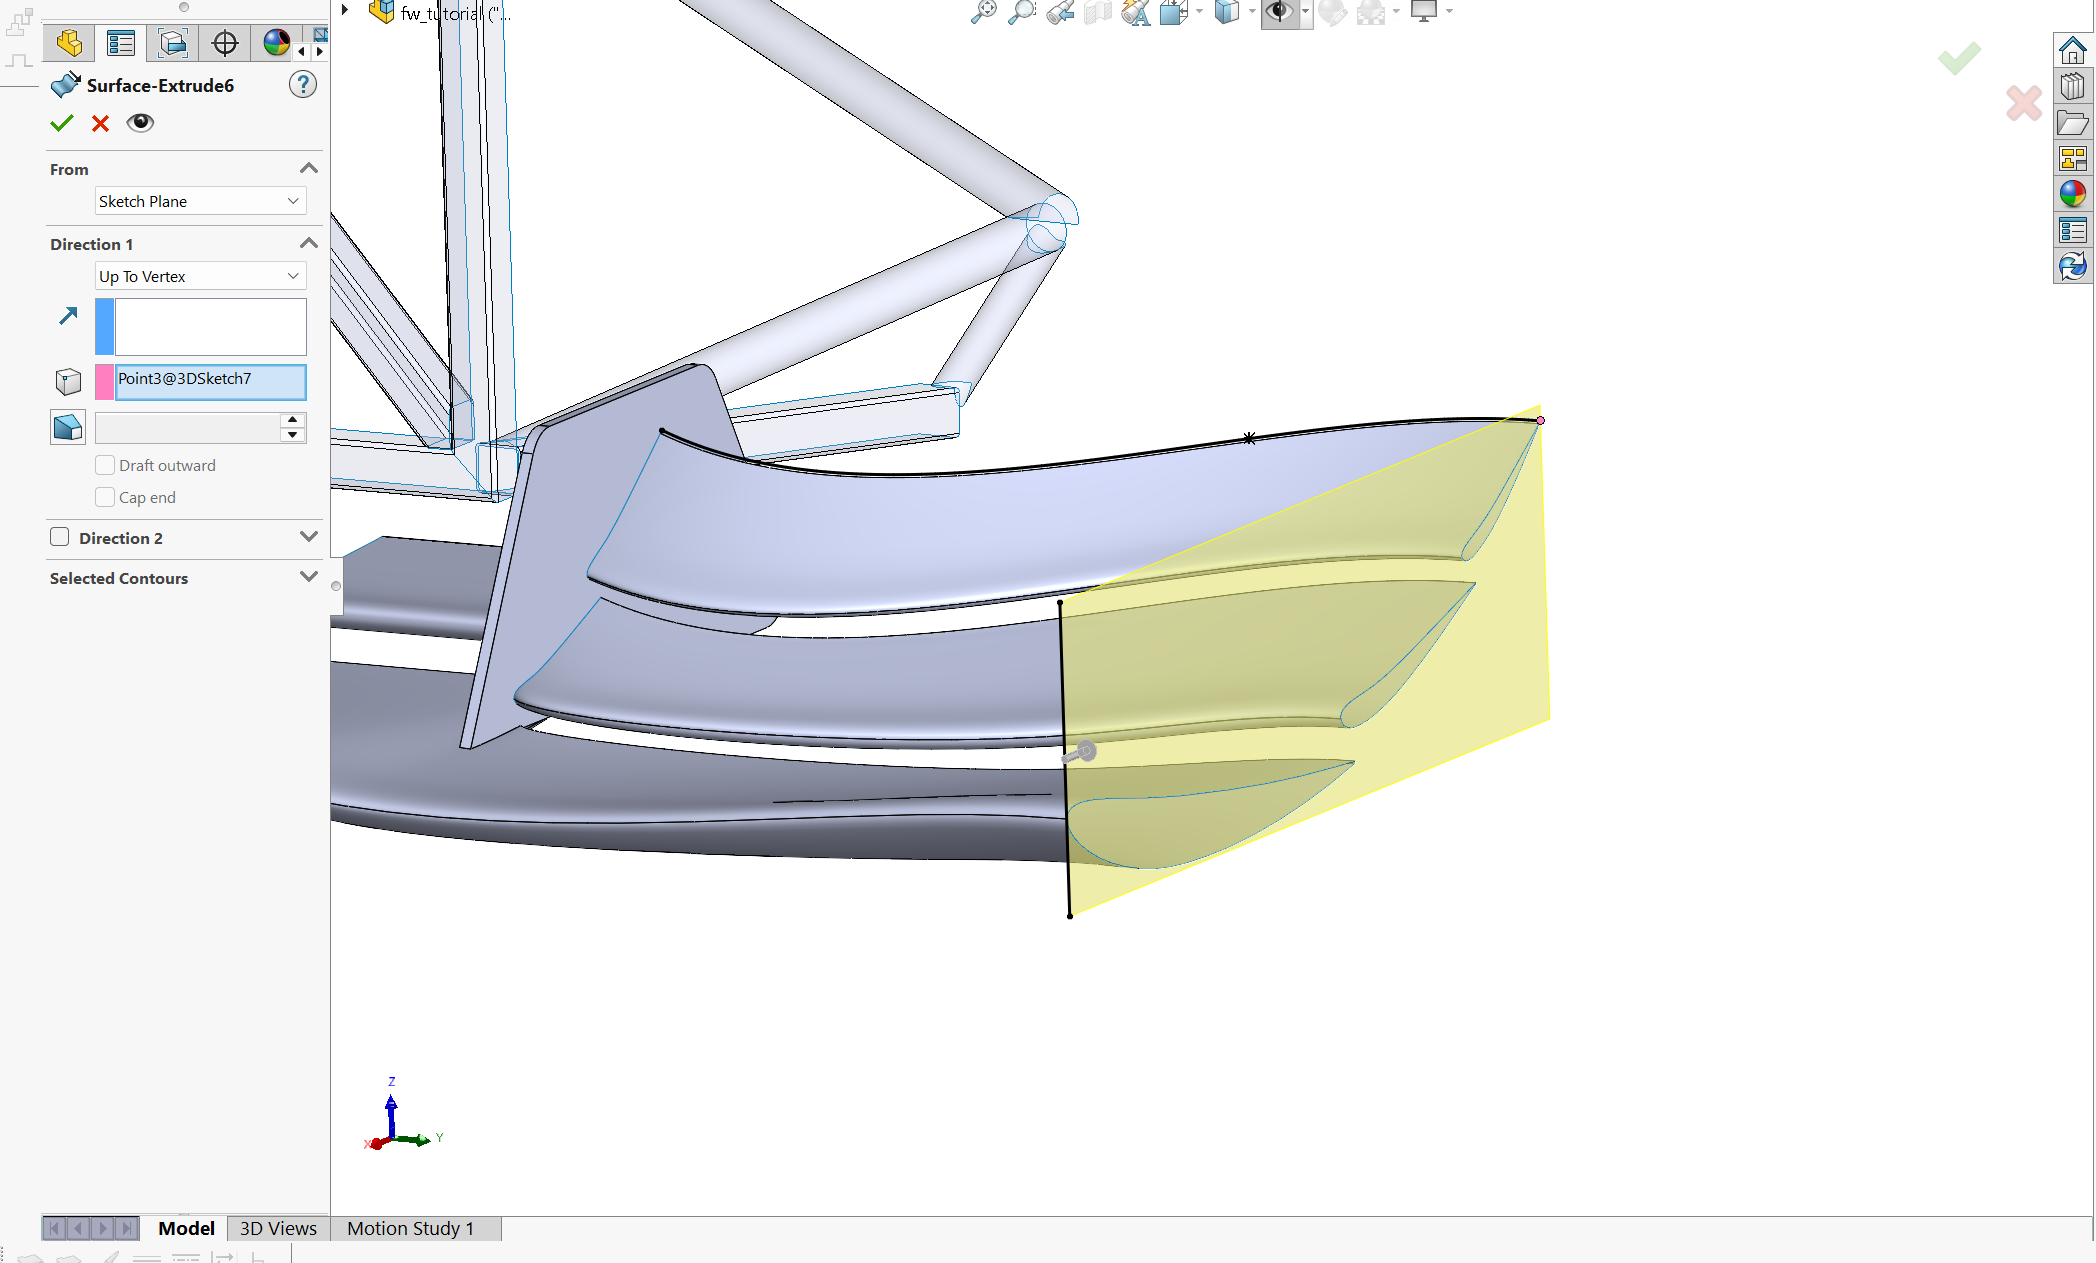
Task: Click Previous View icon
Action: point(1060,12)
